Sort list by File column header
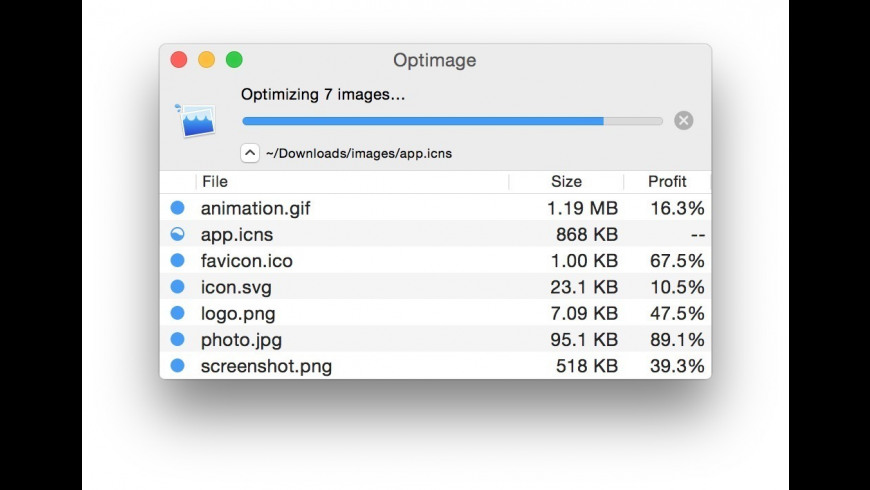 [215, 181]
